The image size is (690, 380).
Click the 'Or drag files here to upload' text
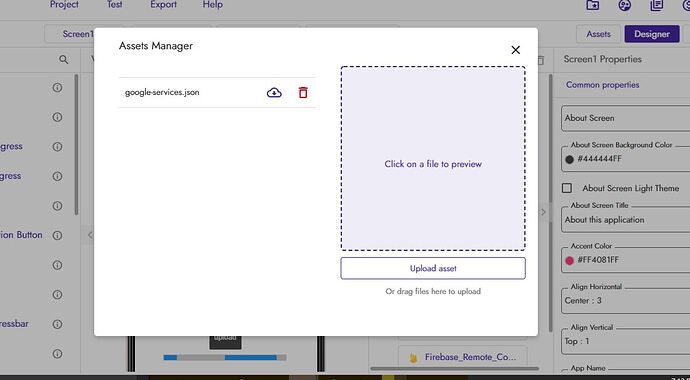pos(433,291)
